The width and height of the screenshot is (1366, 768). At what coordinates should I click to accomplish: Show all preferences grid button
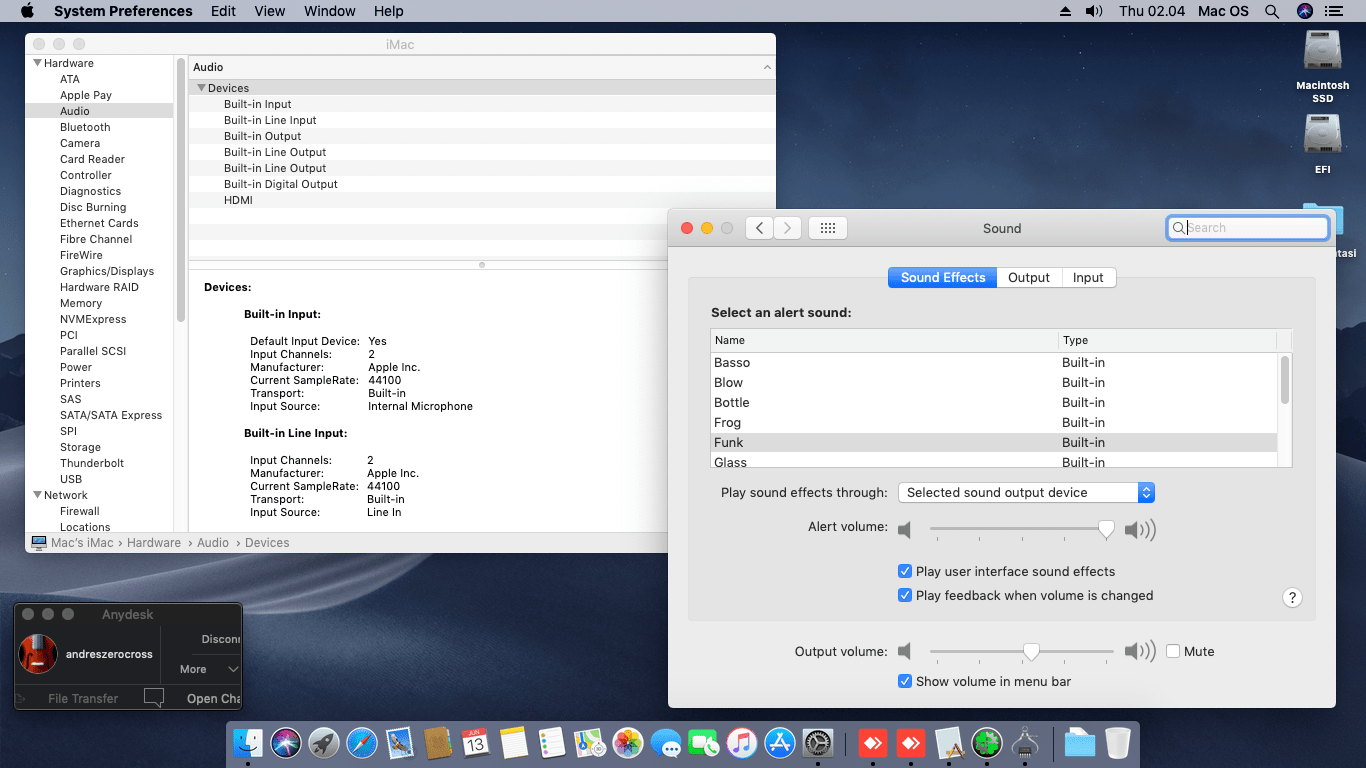pyautogui.click(x=827, y=228)
